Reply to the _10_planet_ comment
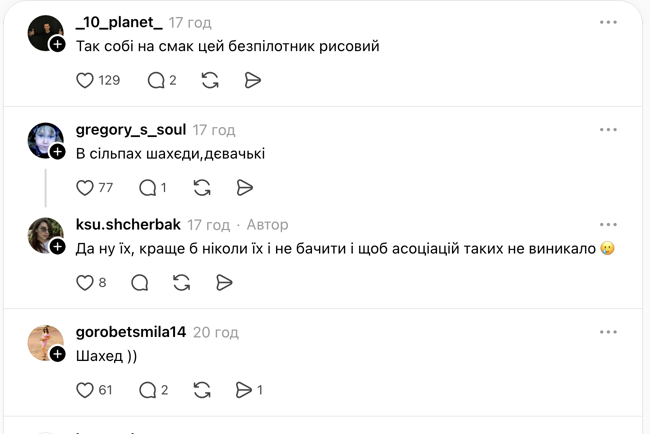650x434 pixels. [x=155, y=80]
